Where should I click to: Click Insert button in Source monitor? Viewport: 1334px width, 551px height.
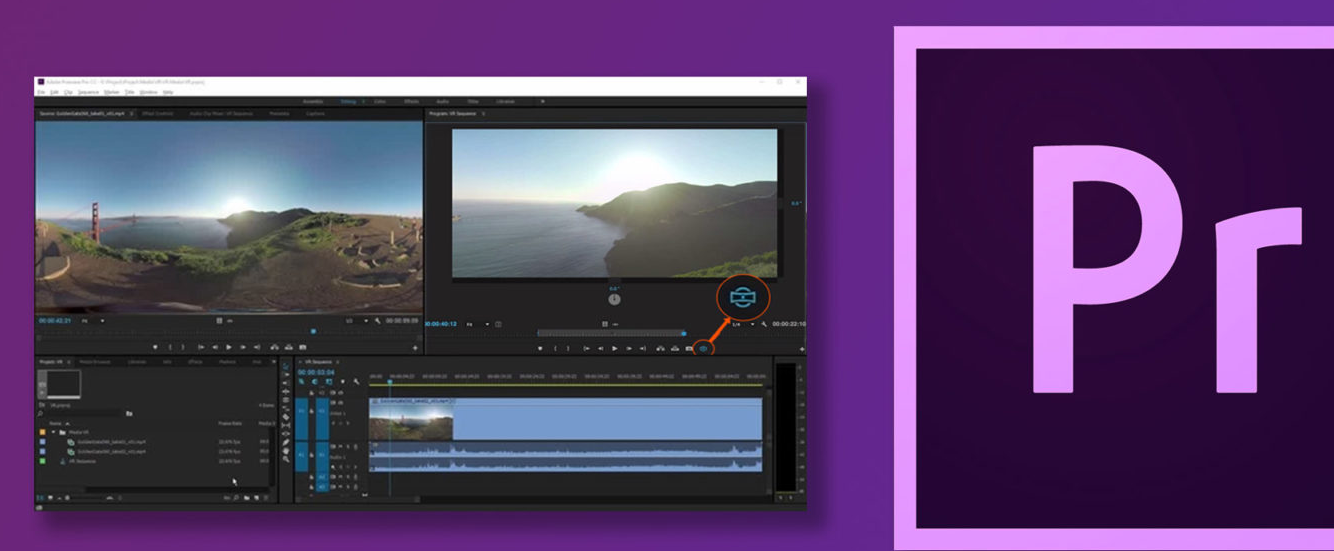[274, 347]
